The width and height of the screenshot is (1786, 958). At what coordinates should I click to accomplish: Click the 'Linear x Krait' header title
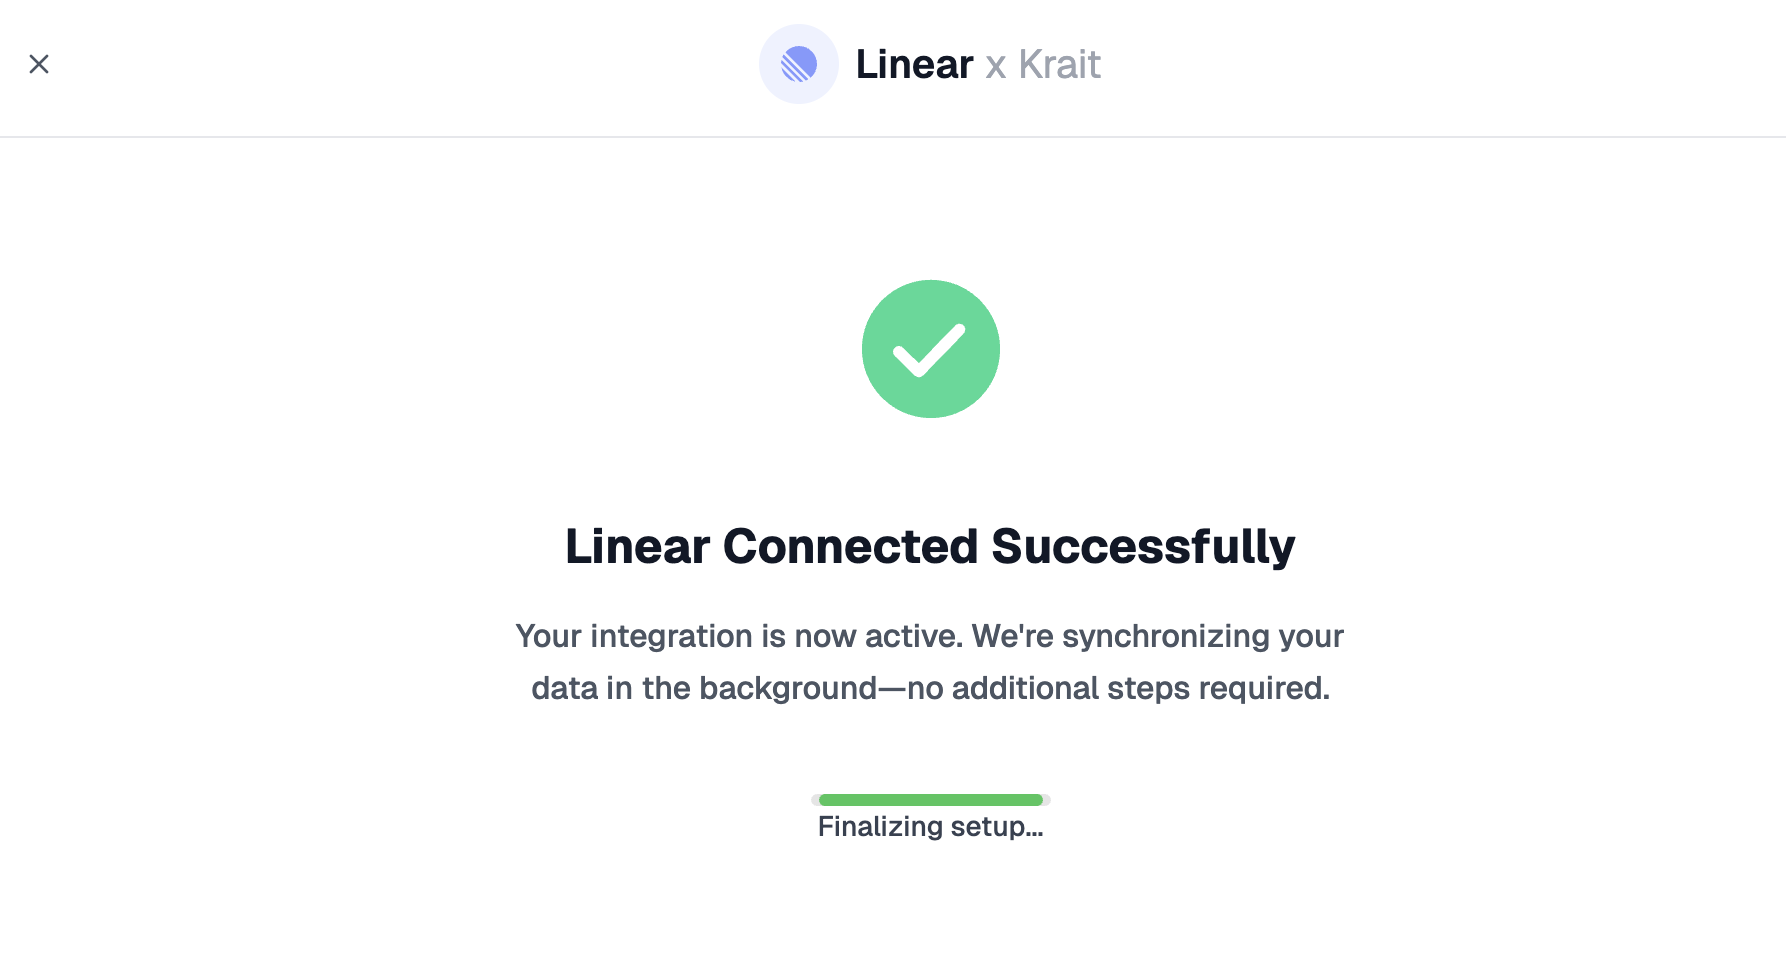click(x=978, y=64)
